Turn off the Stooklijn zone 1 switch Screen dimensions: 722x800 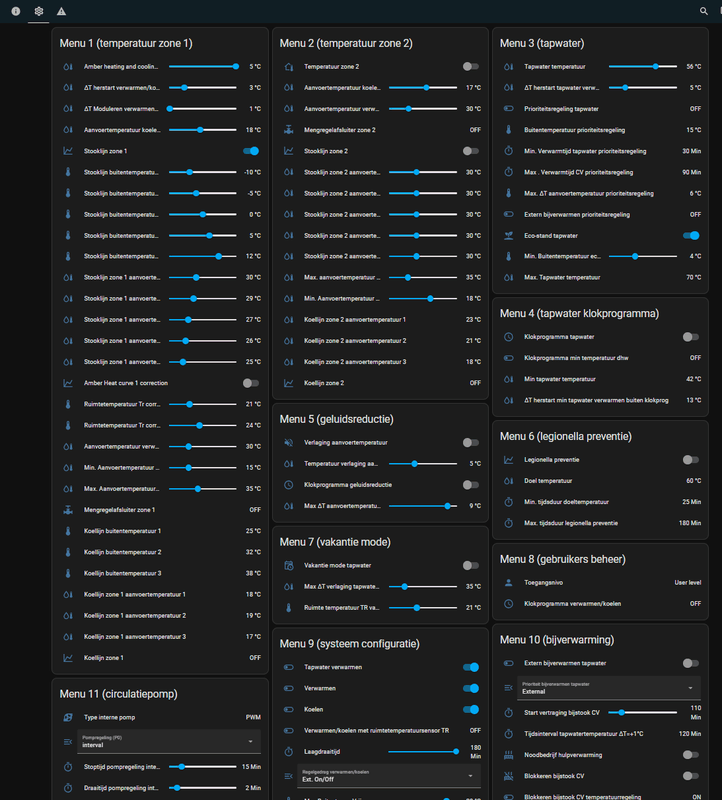coord(251,151)
